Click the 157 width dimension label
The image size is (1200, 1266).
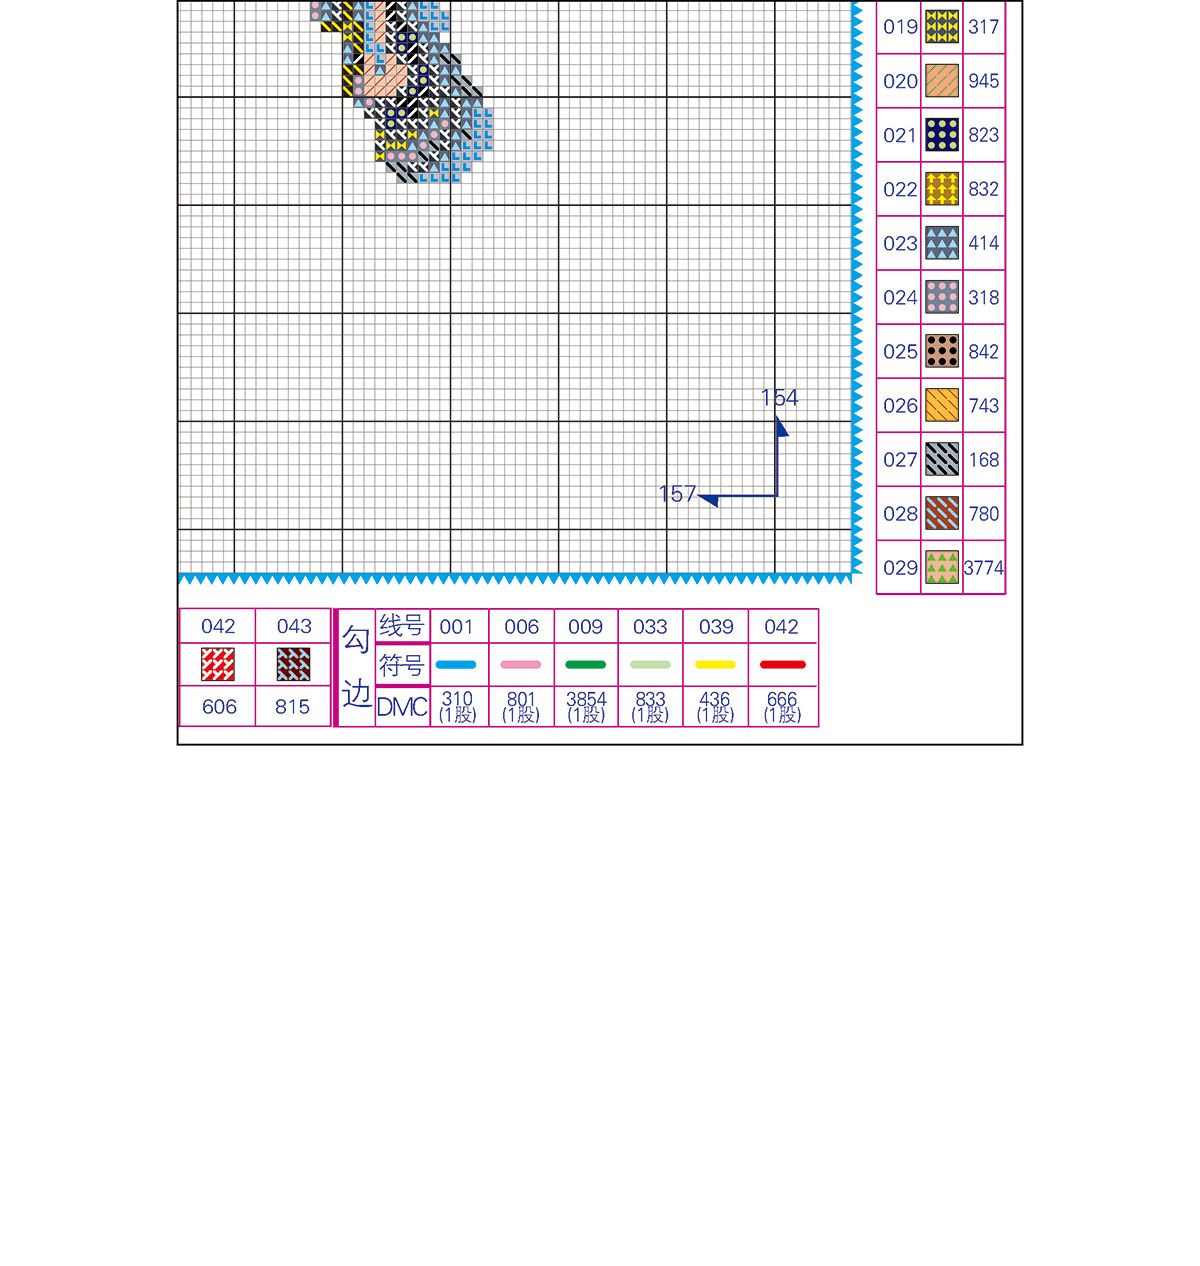(x=677, y=494)
